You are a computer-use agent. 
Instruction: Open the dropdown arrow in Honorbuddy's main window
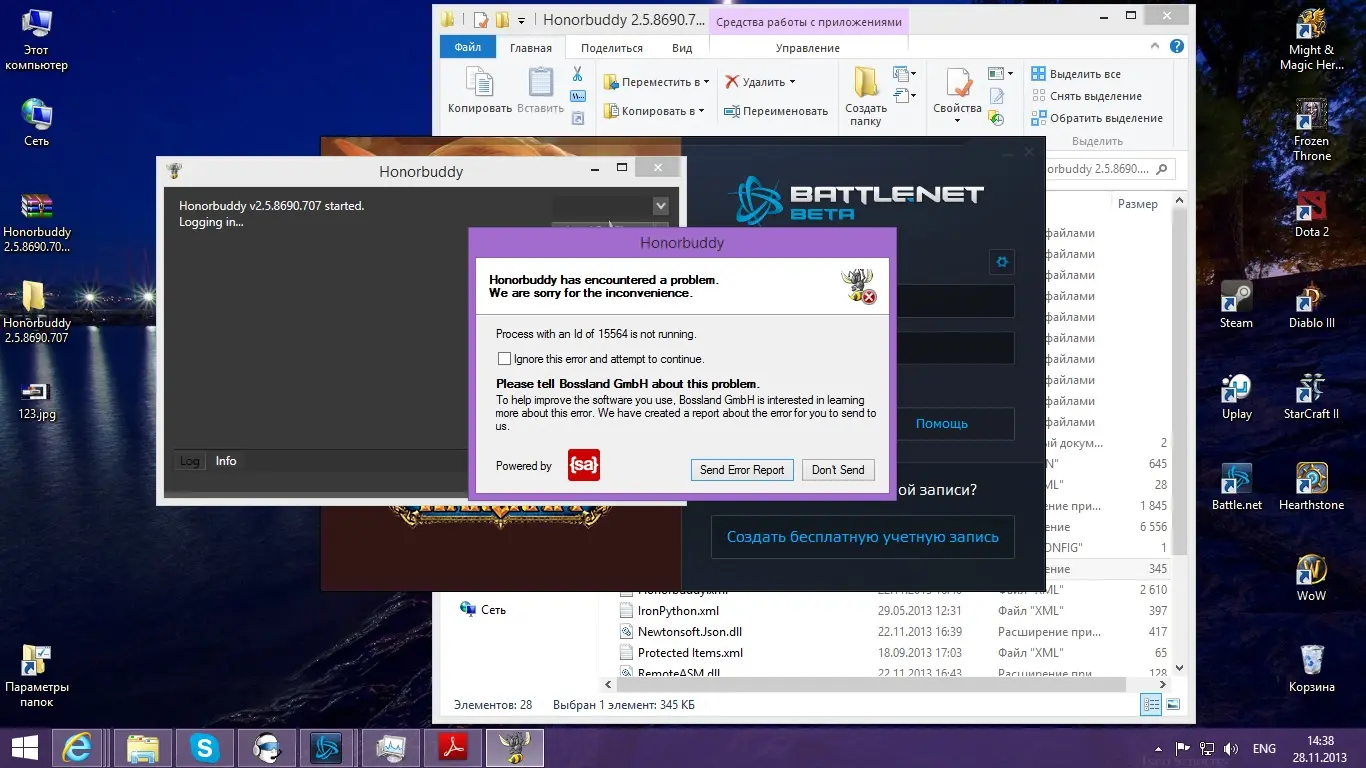tap(660, 206)
